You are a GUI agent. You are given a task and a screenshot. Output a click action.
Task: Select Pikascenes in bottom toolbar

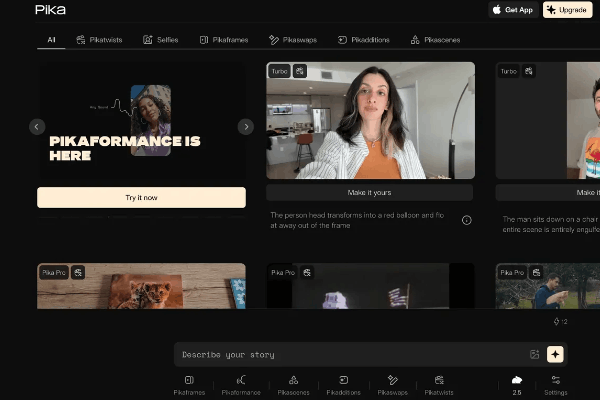coord(293,385)
